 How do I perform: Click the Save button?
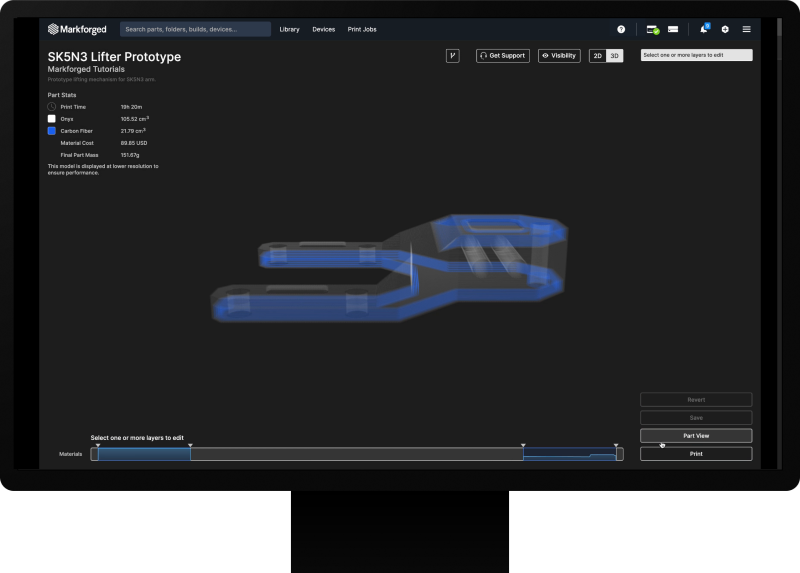[x=696, y=417]
